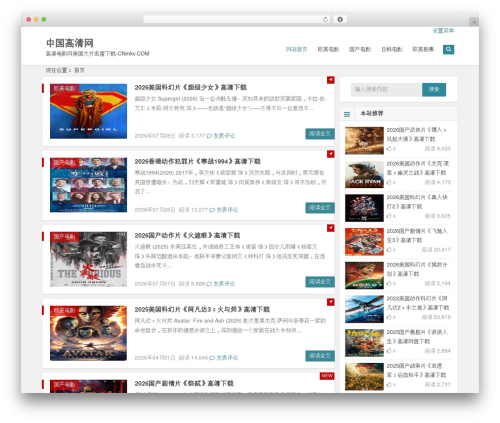
Task: Click the browser address bar
Action: click(237, 19)
